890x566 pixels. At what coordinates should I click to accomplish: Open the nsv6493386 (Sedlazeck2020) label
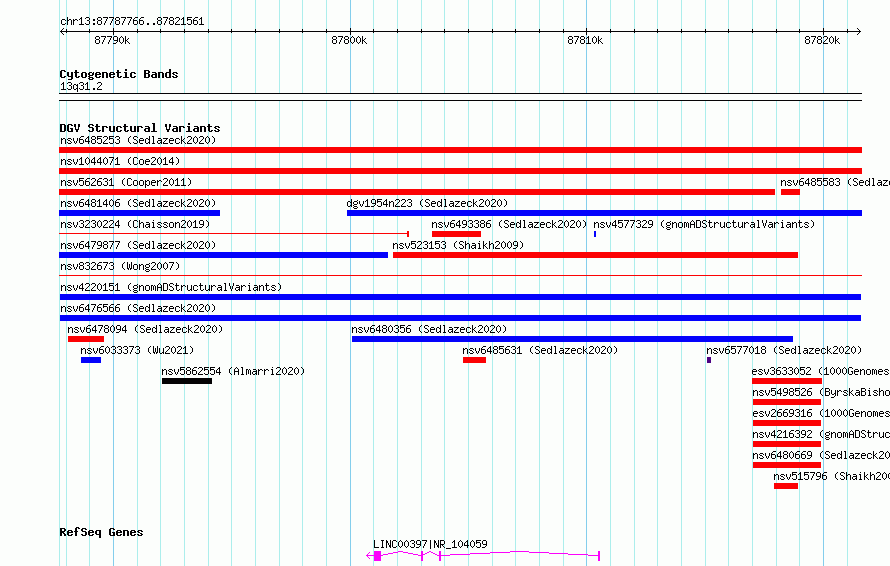point(509,224)
